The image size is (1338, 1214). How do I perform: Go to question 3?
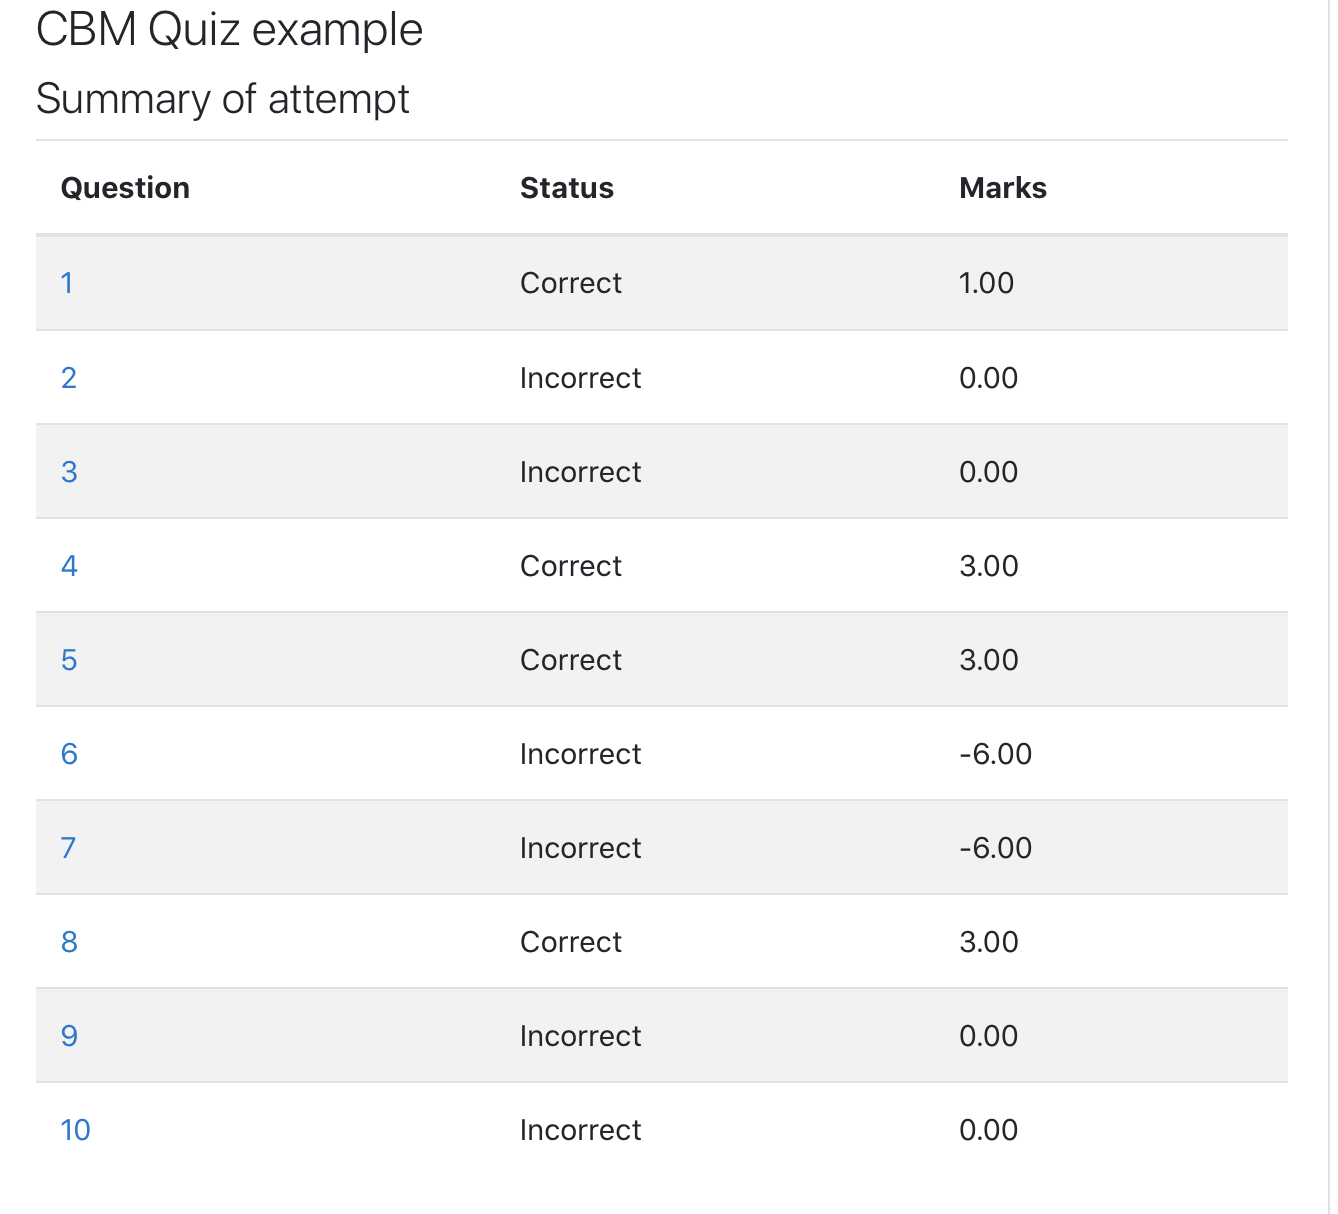[69, 472]
